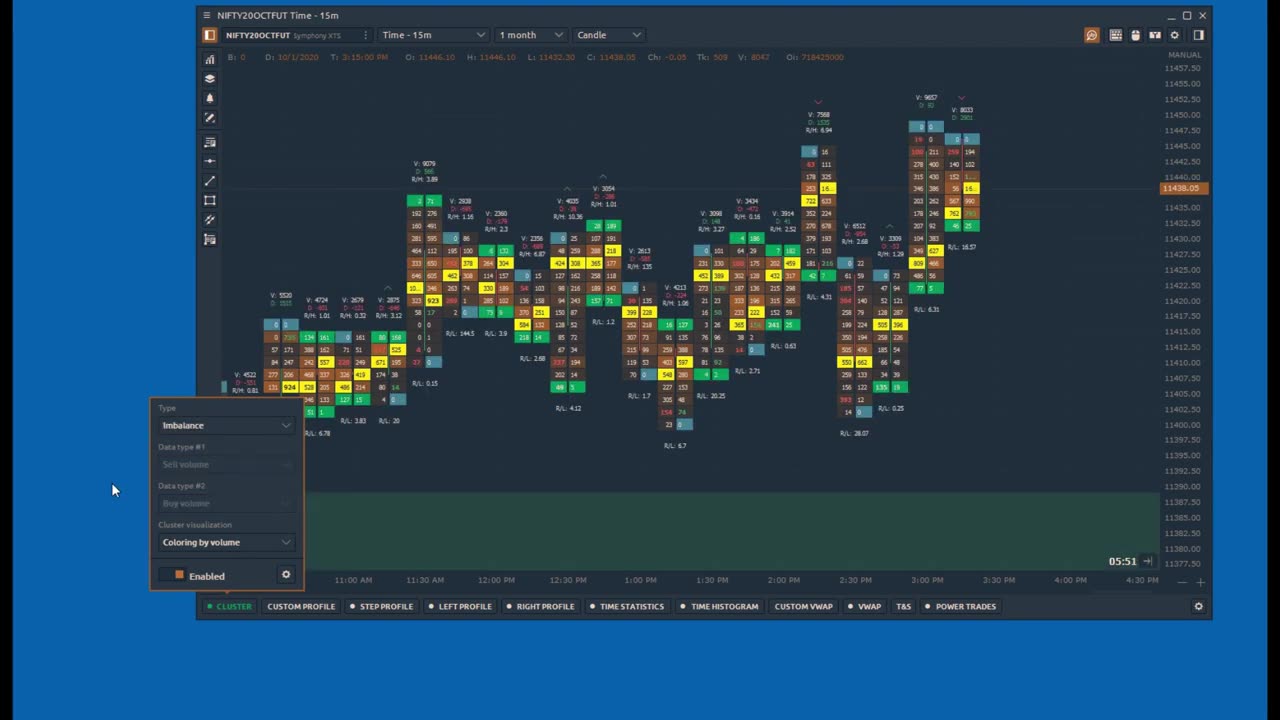Toggle the LEFT PROFILE indicator
This screenshot has width=1280, height=720.
(460, 606)
